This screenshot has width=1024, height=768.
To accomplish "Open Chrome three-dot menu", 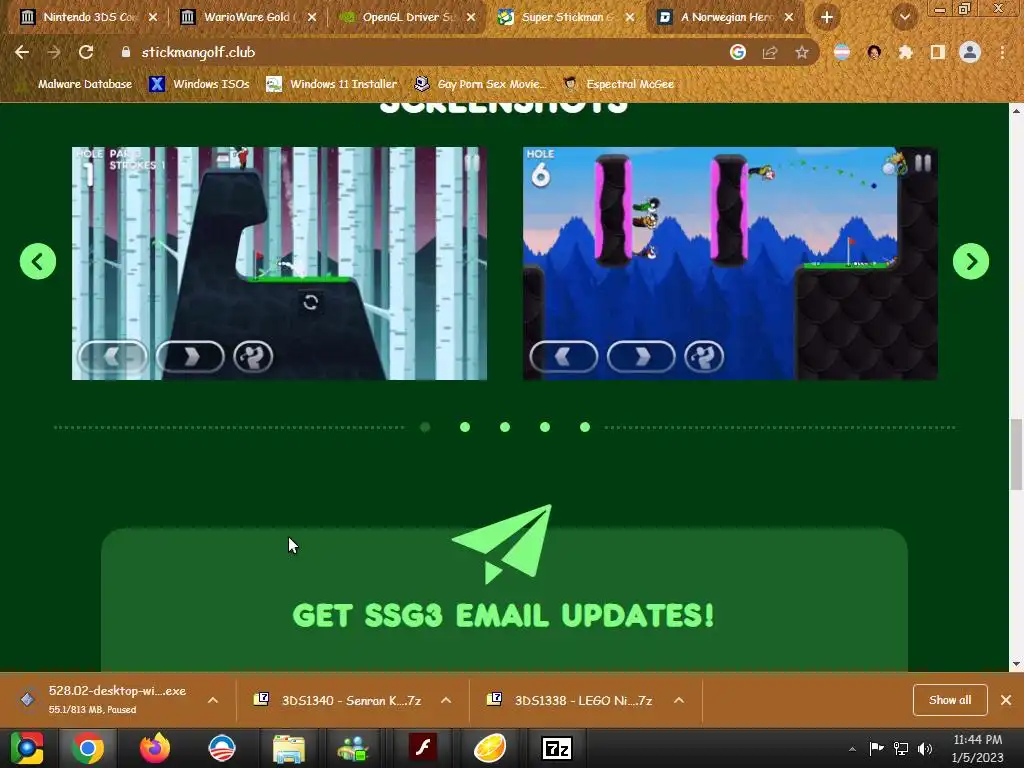I will [1002, 52].
